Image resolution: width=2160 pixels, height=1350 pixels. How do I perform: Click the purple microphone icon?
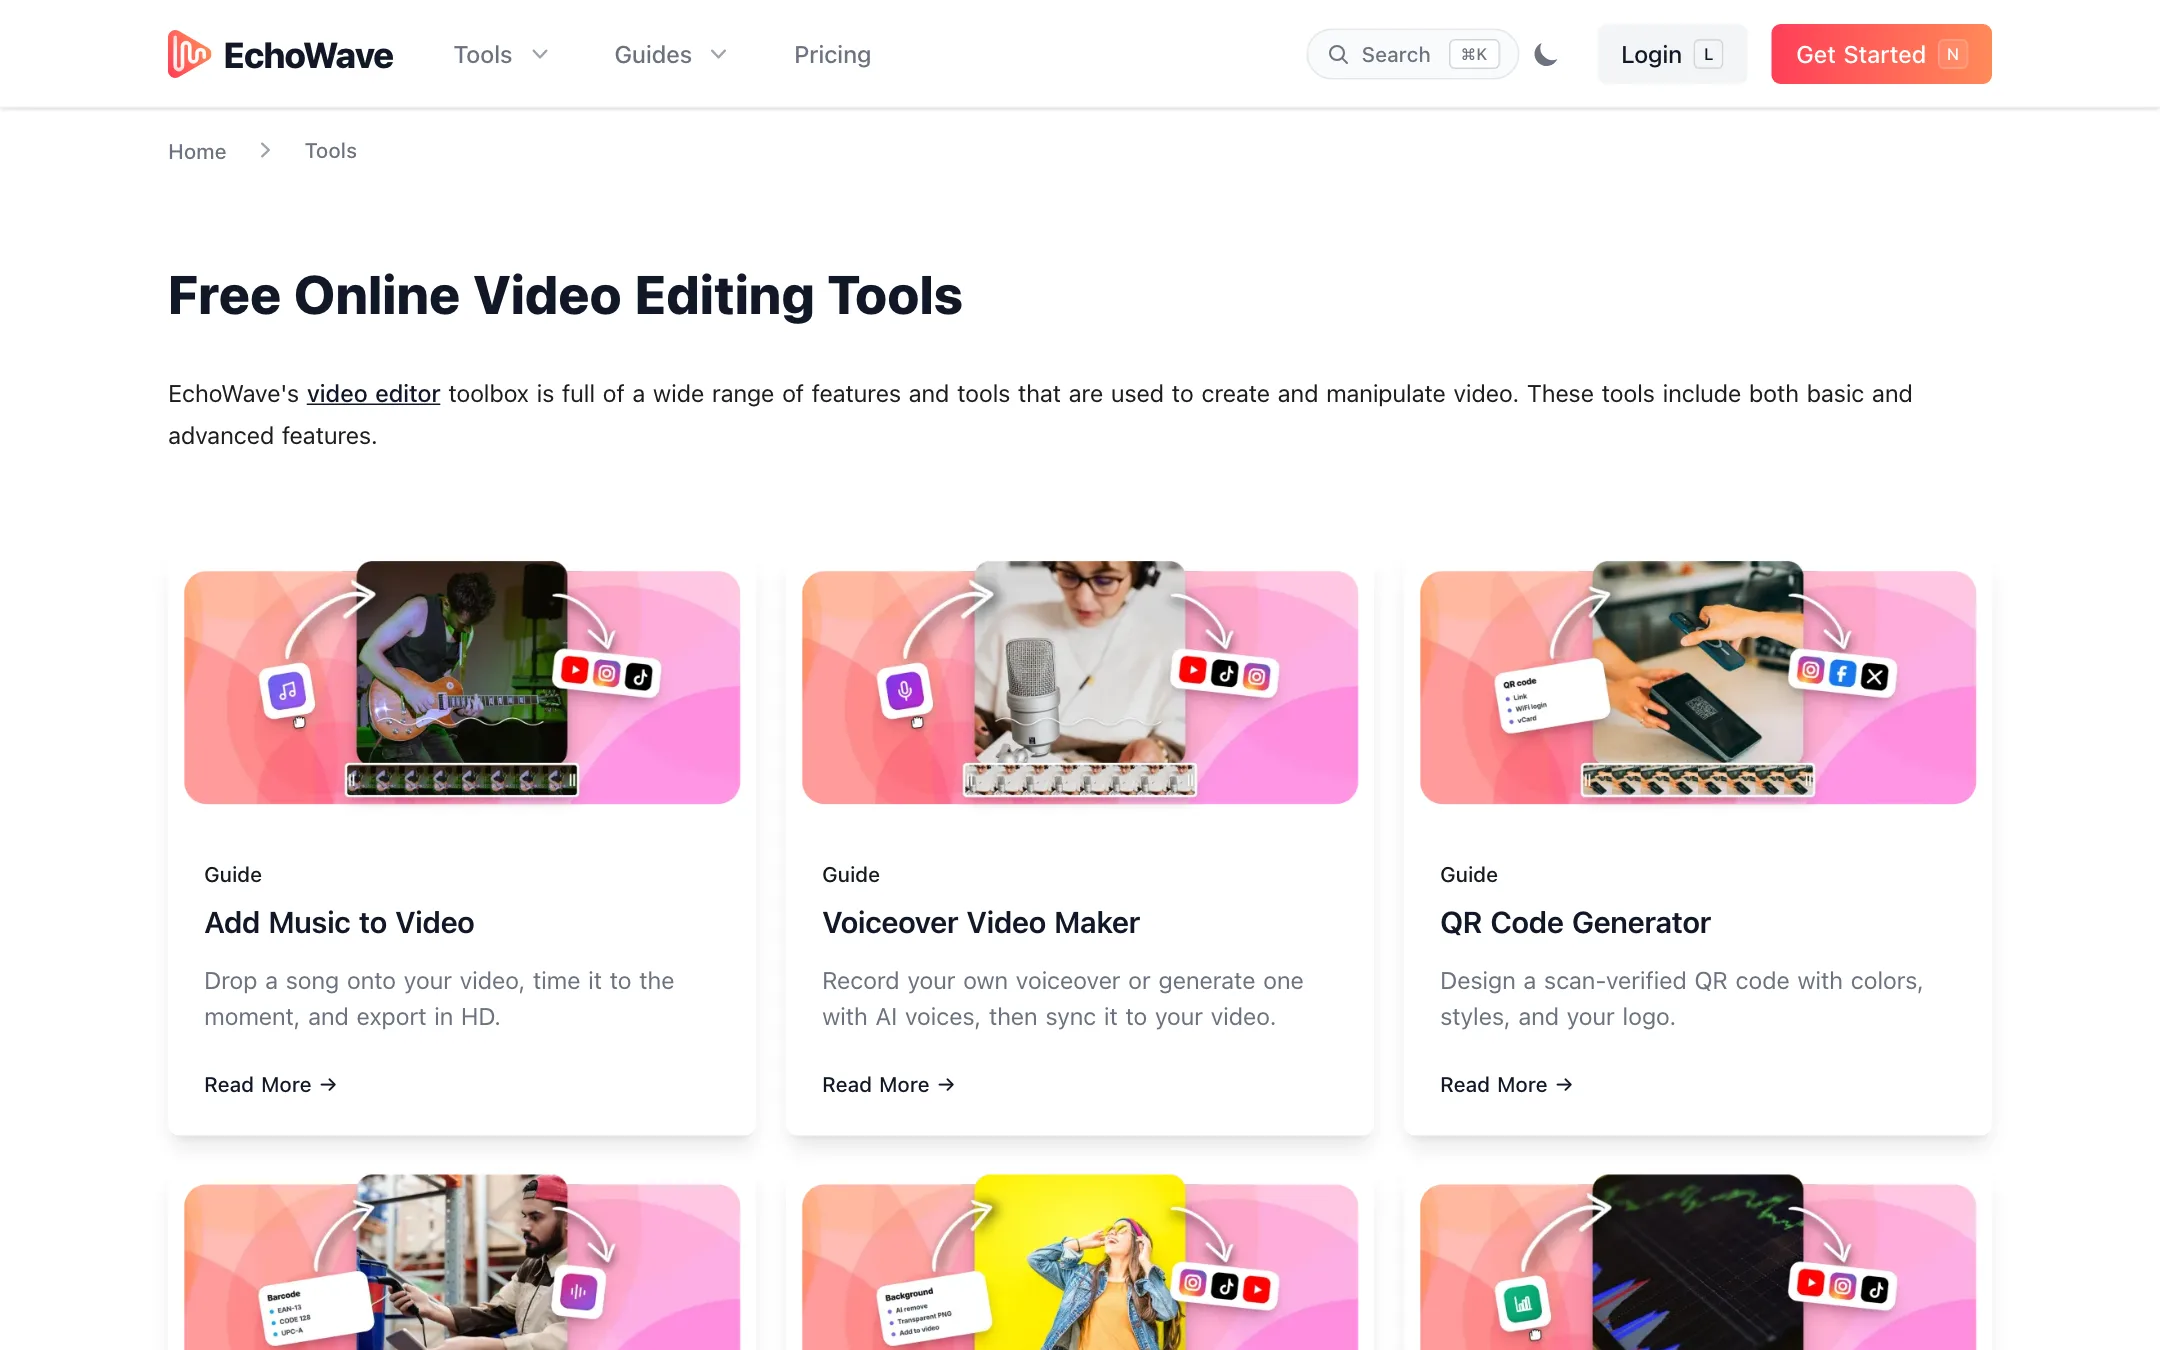tap(905, 690)
